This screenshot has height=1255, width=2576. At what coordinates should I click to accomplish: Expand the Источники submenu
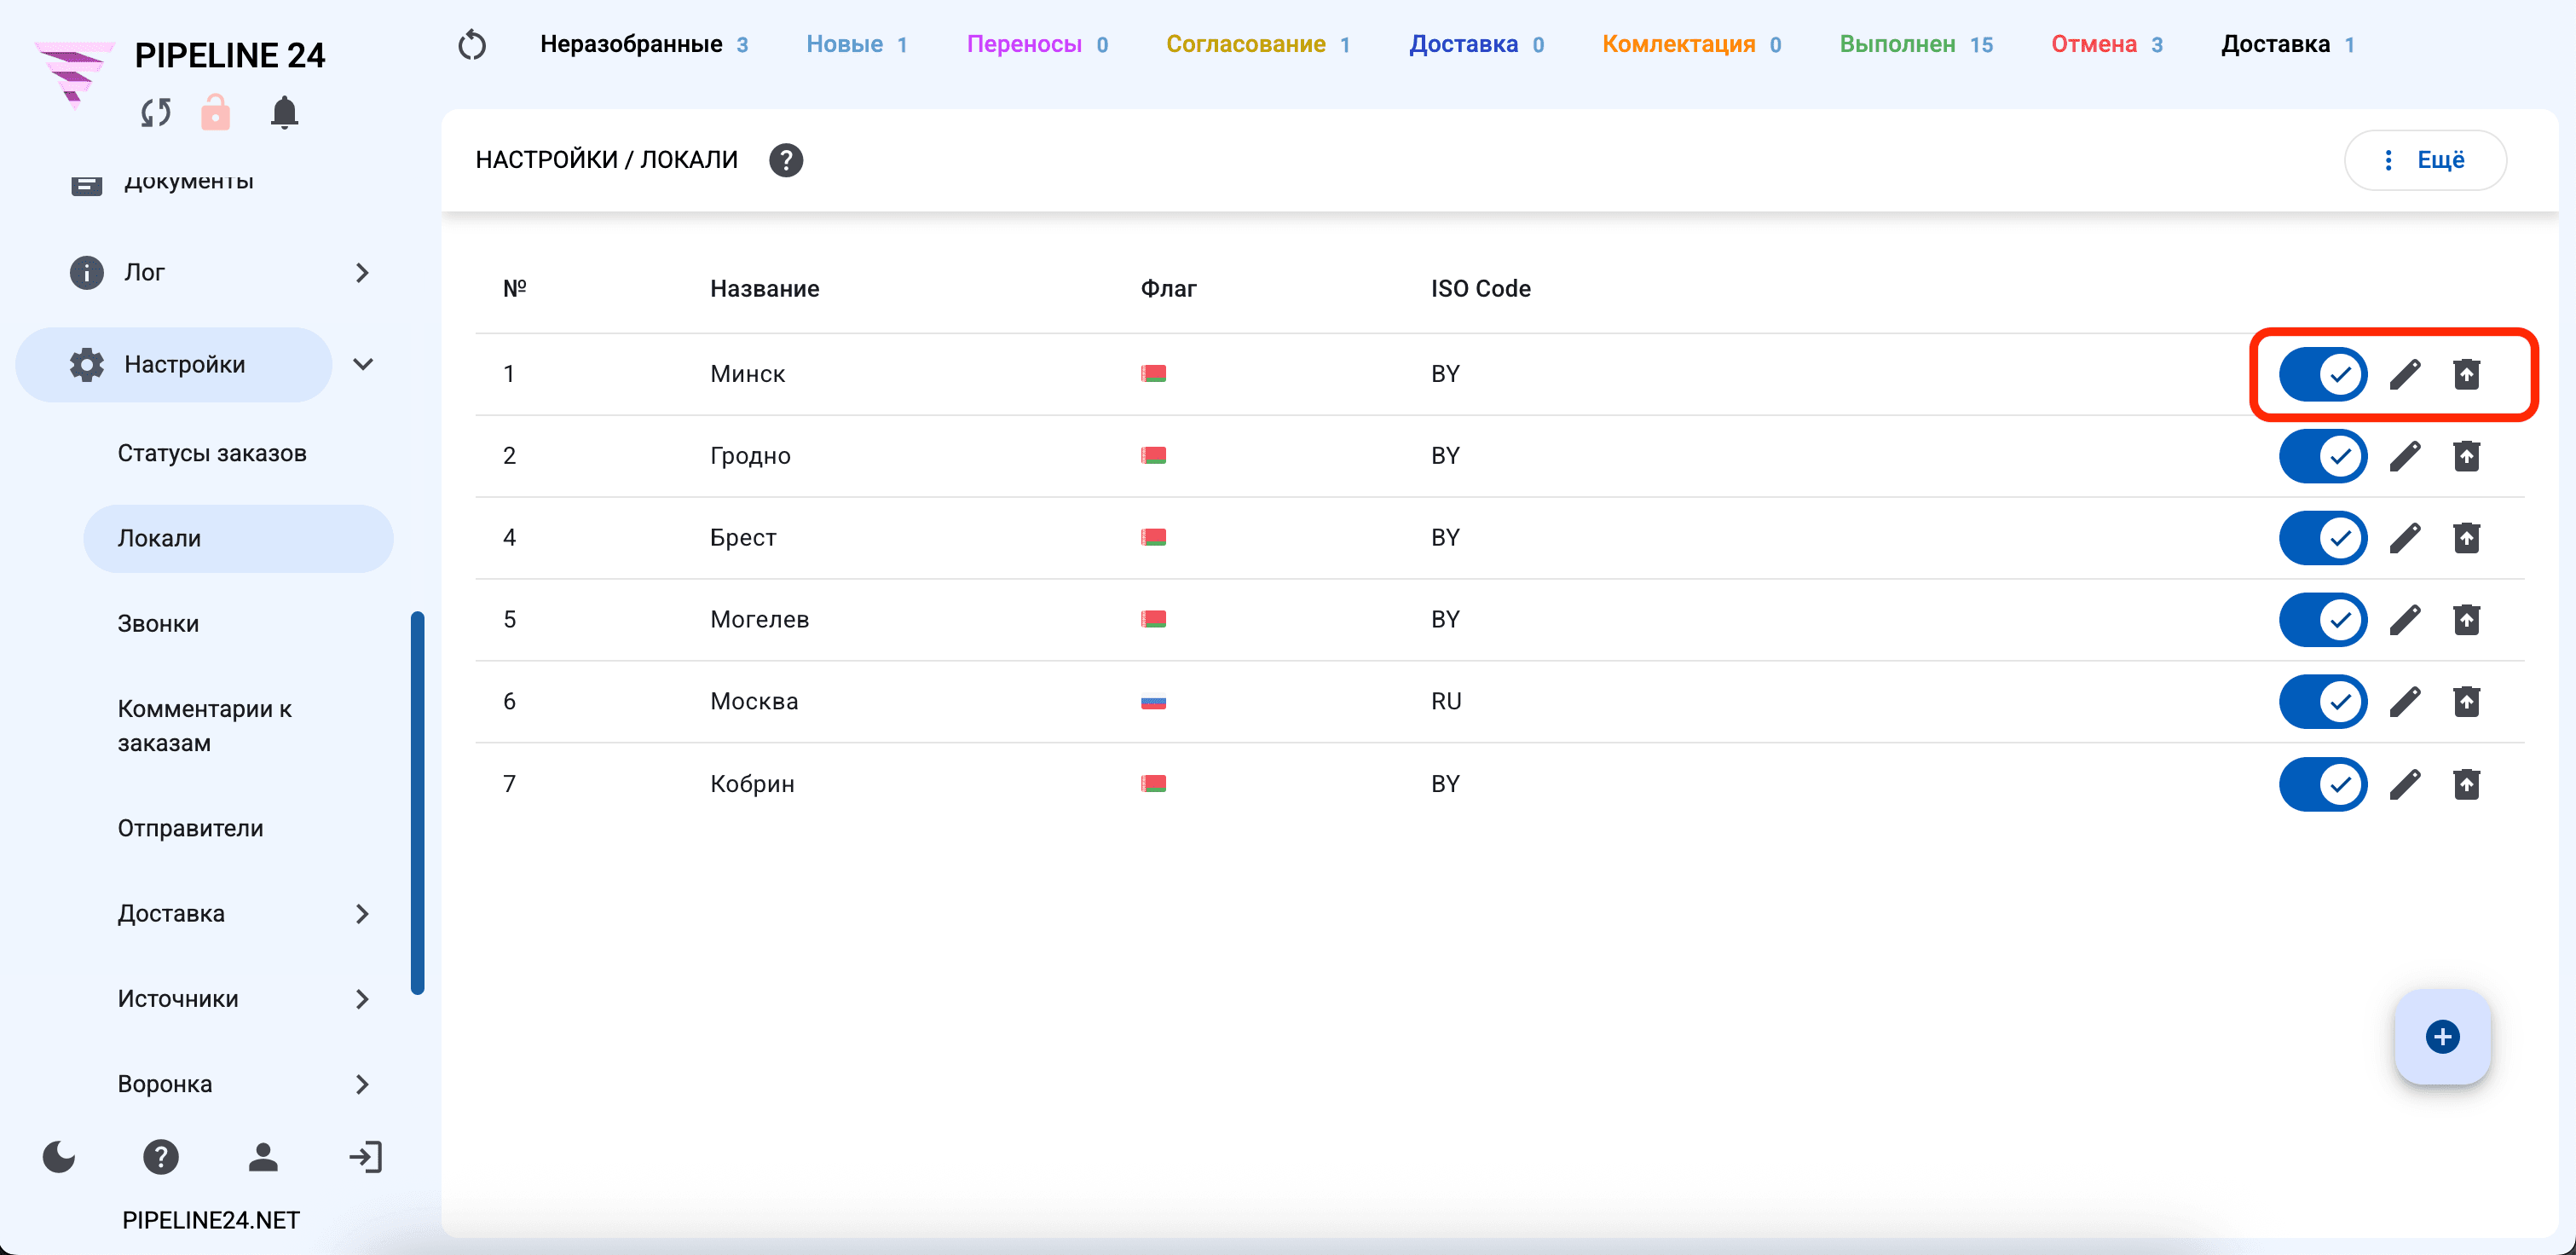coord(362,999)
